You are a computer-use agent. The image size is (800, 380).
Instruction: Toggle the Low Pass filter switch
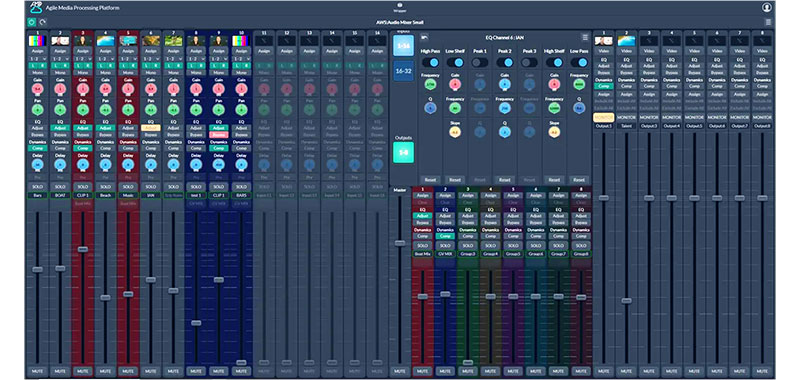pos(579,62)
